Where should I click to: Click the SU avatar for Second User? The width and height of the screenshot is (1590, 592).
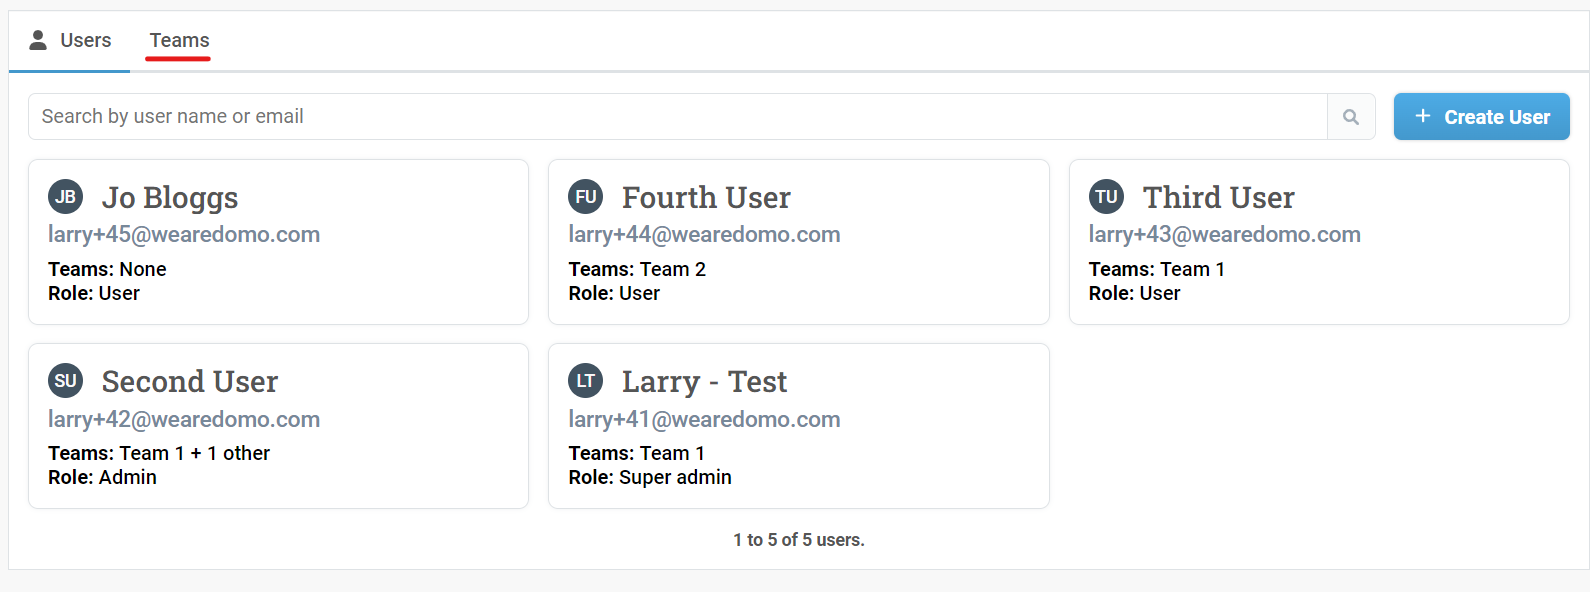coord(66,381)
